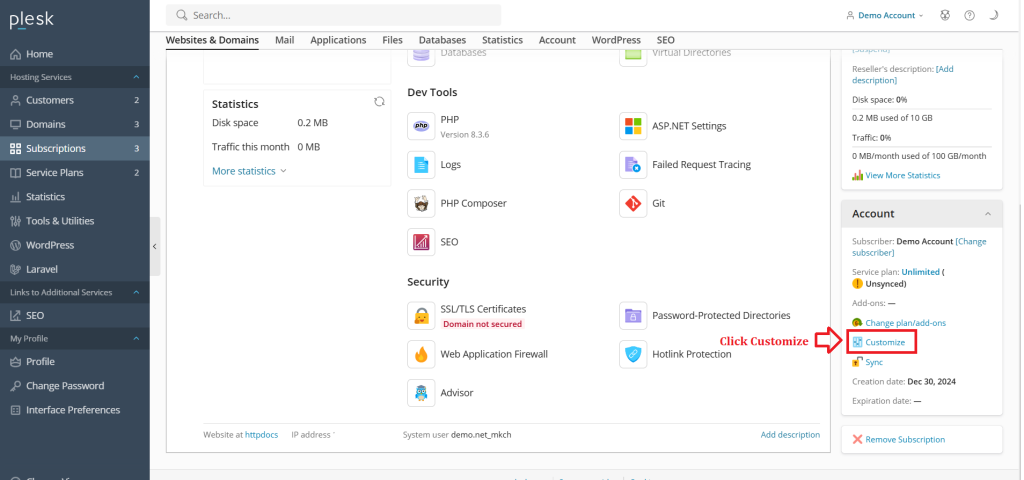Switch to the Applications tab
The image size is (1024, 480).
coord(338,40)
